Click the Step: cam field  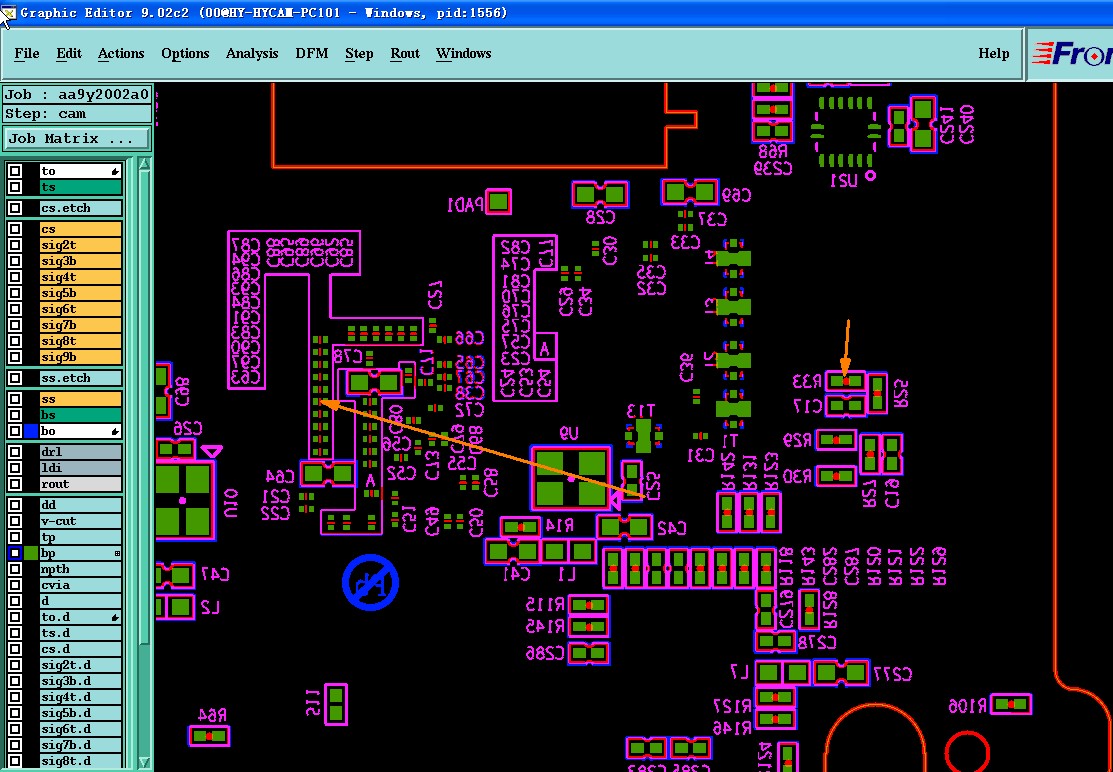(77, 114)
